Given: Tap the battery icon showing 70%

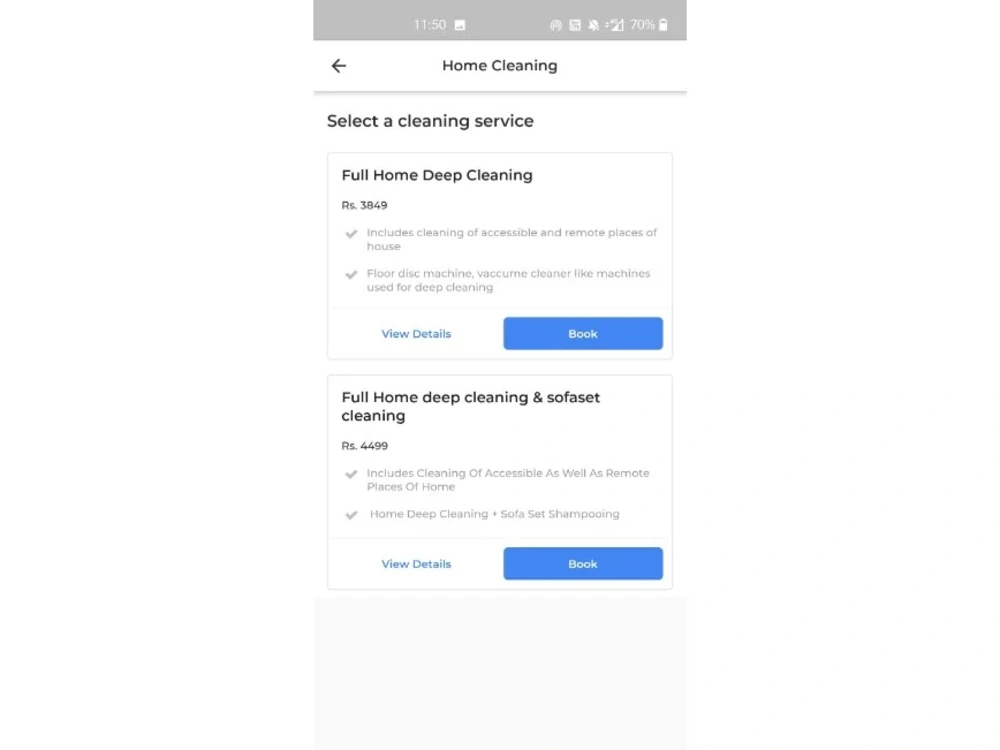Looking at the screenshot, I should [661, 25].
